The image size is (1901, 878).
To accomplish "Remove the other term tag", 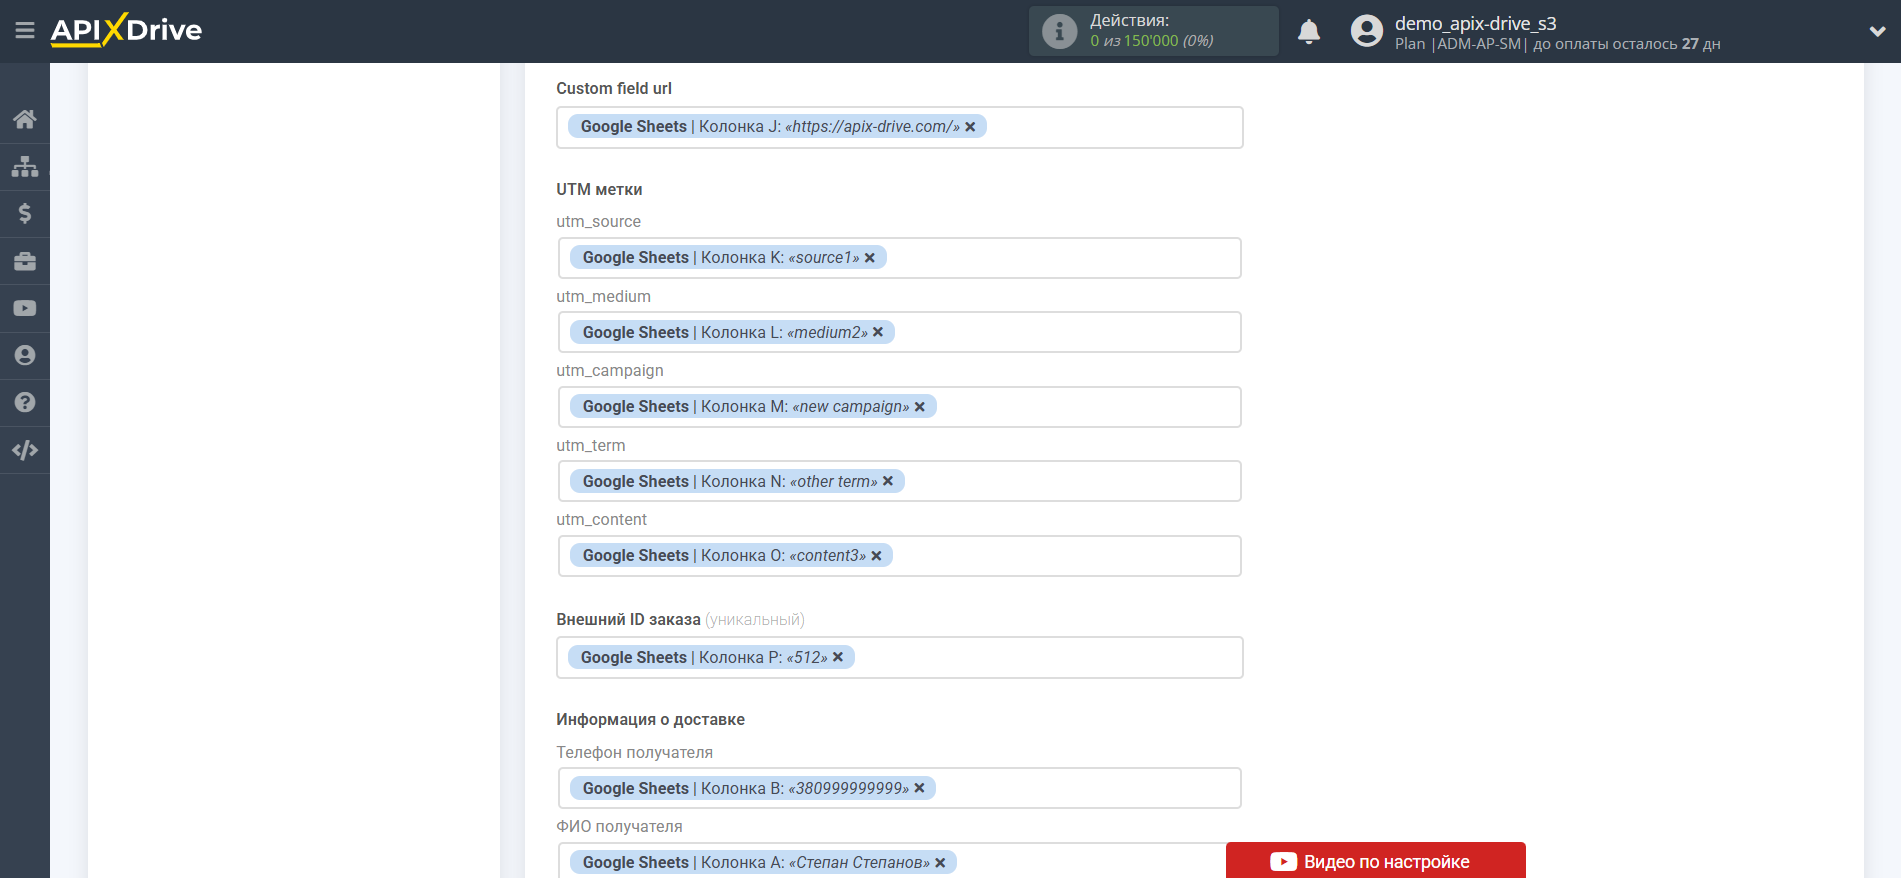I will click(x=888, y=481).
